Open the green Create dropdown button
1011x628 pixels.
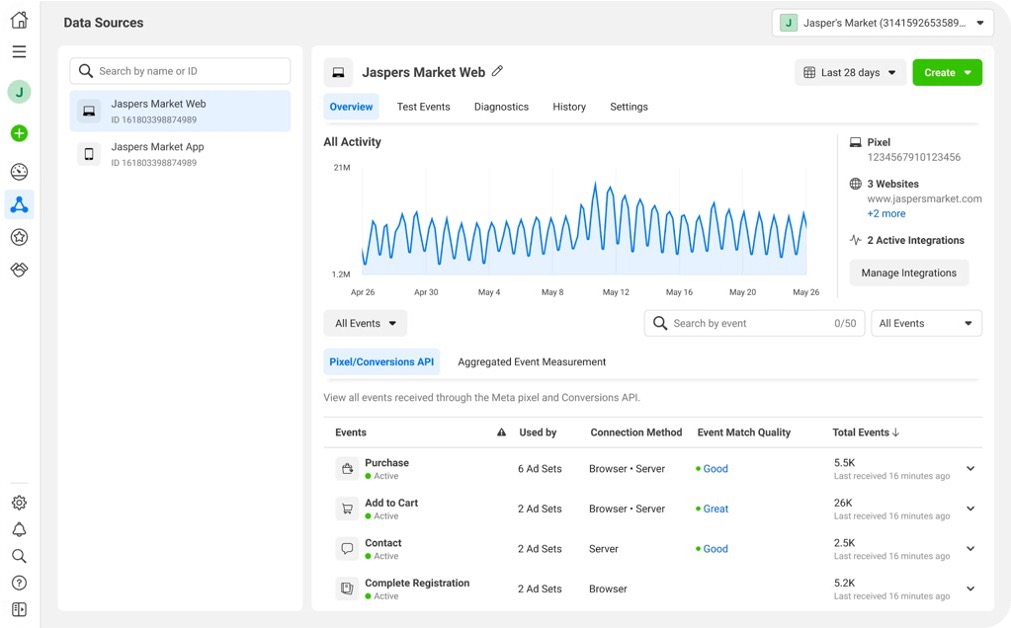pyautogui.click(x=947, y=73)
